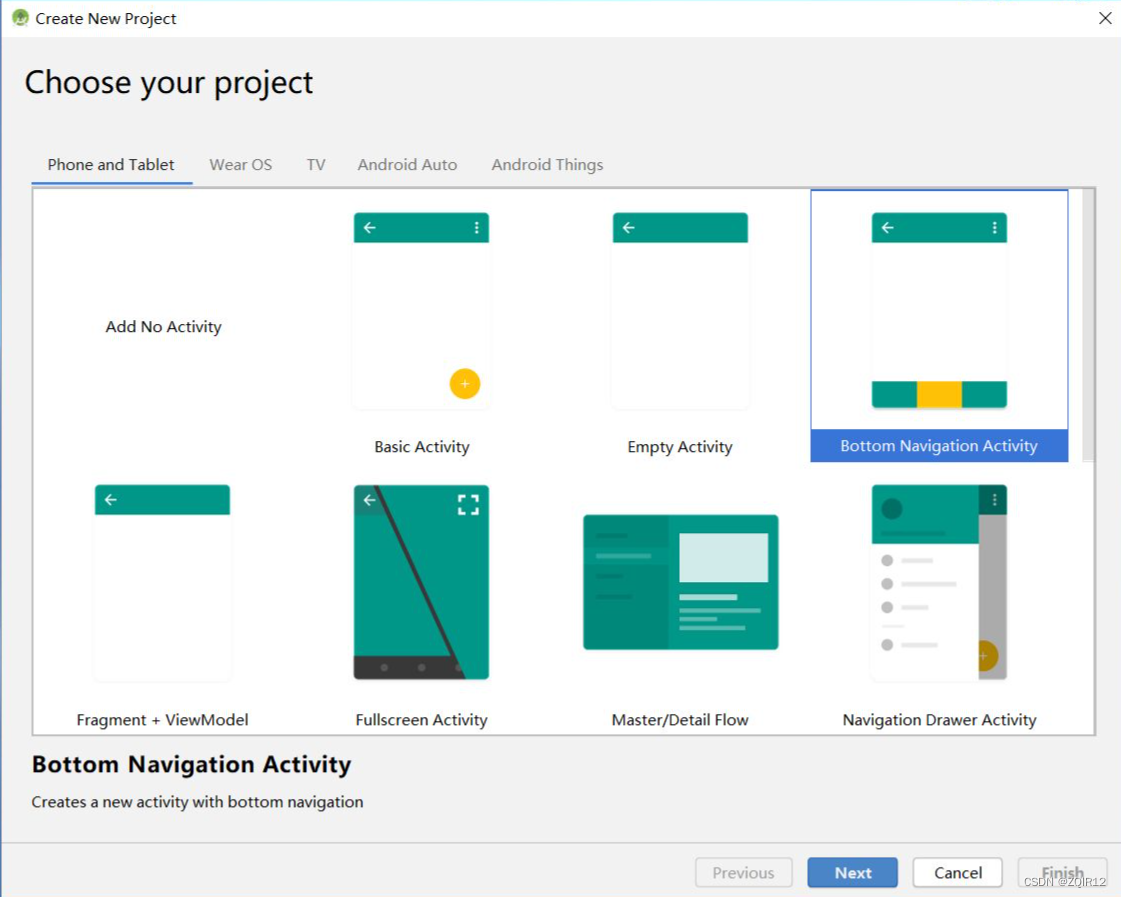The height and width of the screenshot is (897, 1121).
Task: Click the Android Studio icon in title bar
Action: [x=20, y=18]
